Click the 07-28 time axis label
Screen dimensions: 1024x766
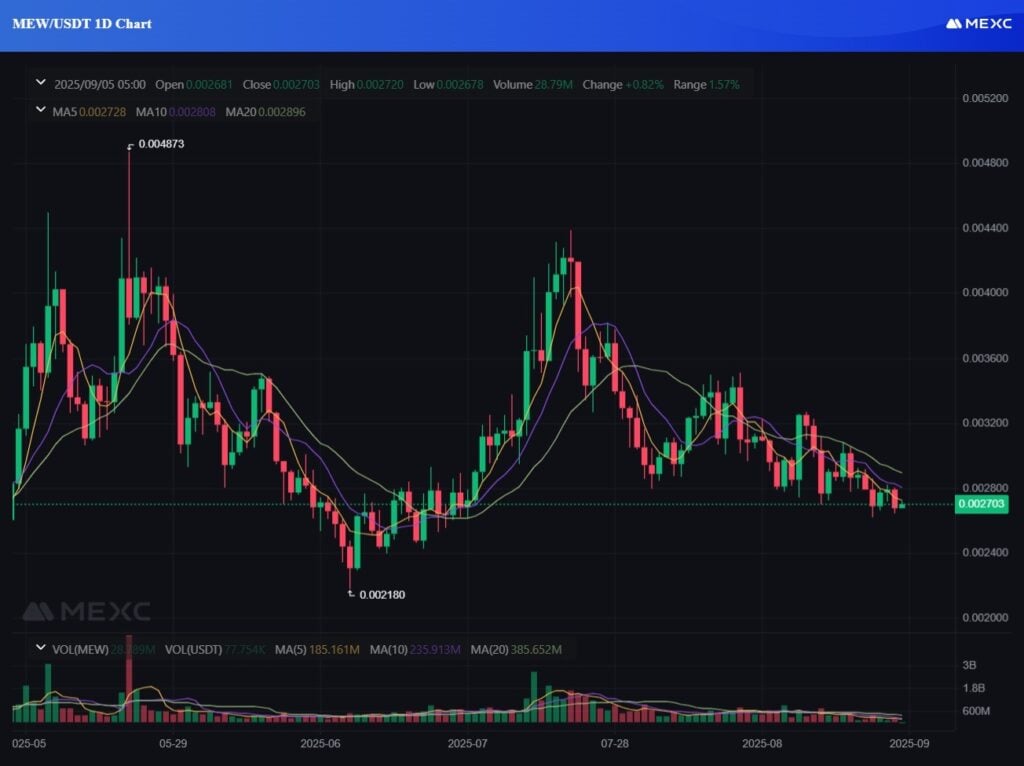615,744
